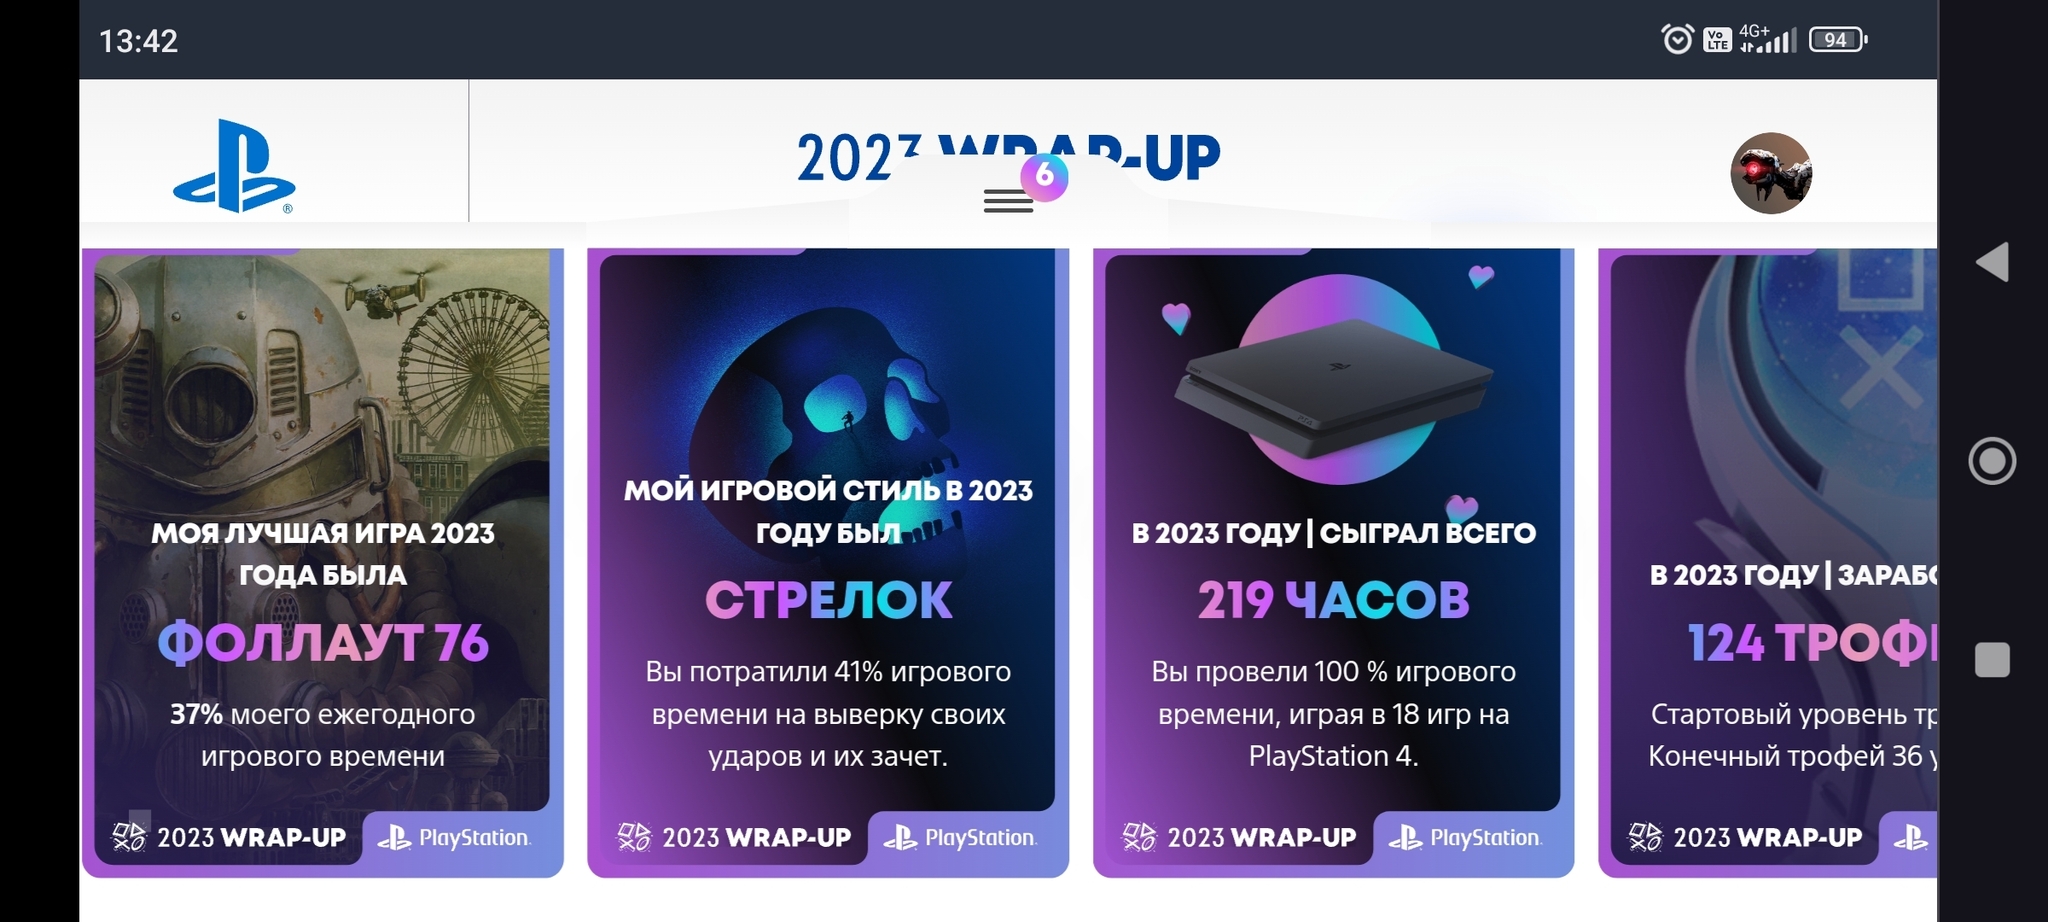Tap the battery indicator showing 94
This screenshot has height=922, width=2048.
(1838, 40)
